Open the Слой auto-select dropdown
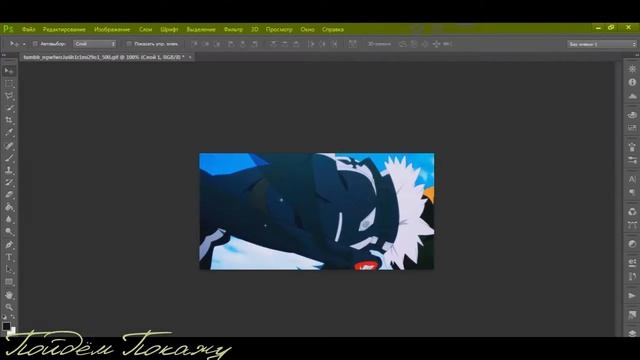The height and width of the screenshot is (360, 640). [95, 44]
